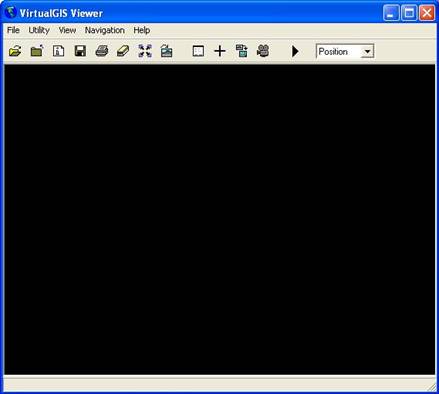The image size is (439, 394).
Task: Open the Utility menu
Action: click(x=39, y=30)
